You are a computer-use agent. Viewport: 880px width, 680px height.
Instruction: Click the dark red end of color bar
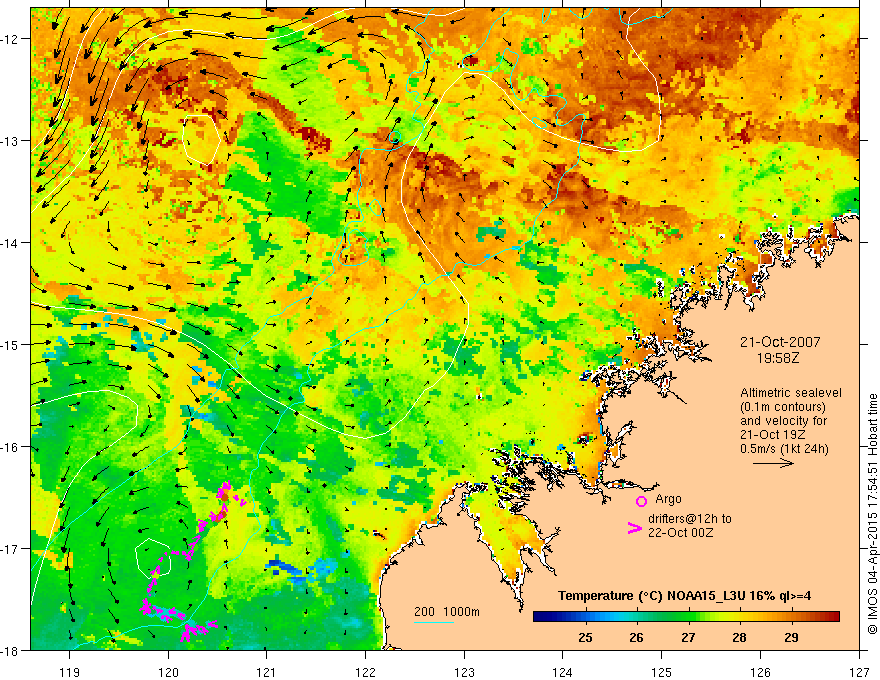[x=832, y=617]
